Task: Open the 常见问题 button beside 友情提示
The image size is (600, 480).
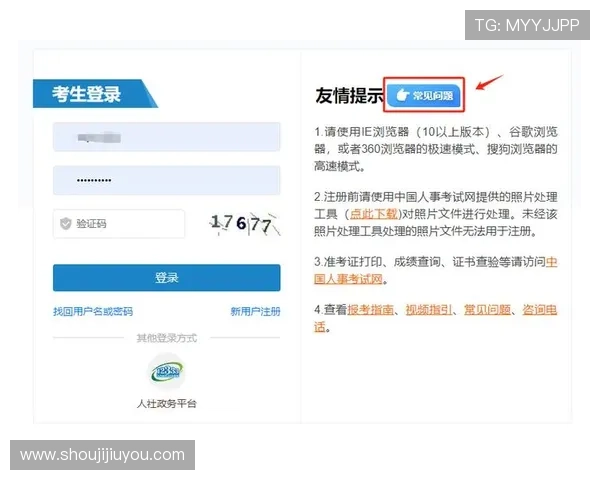Action: (424, 95)
